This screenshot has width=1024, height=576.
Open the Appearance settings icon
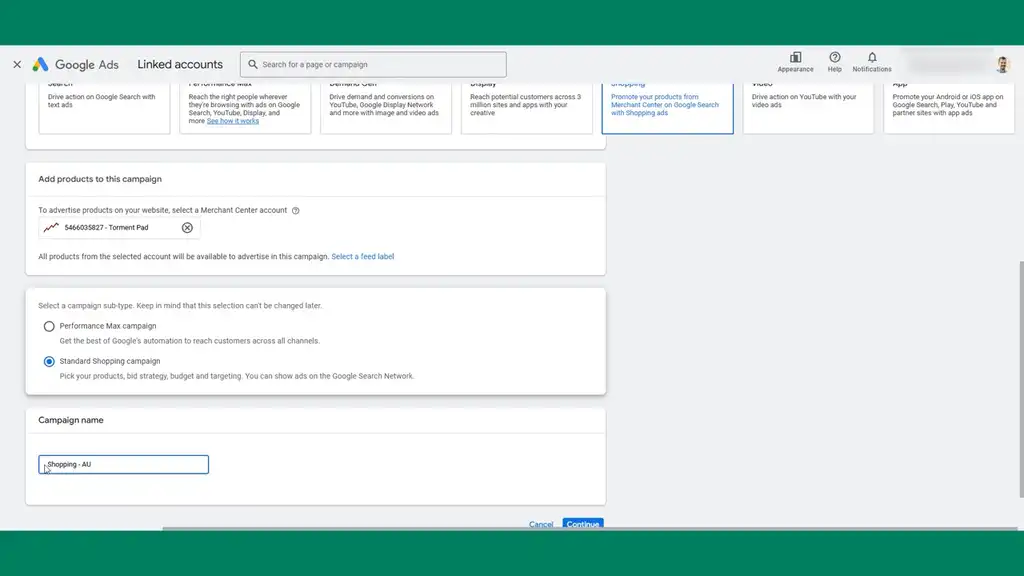point(795,58)
